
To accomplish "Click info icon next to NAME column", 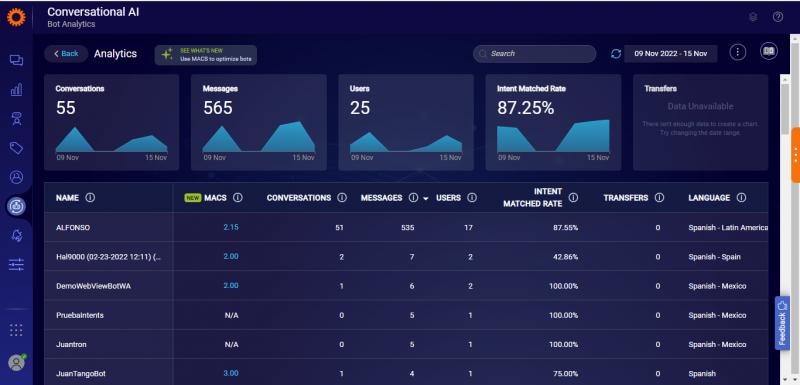I will [x=90, y=197].
